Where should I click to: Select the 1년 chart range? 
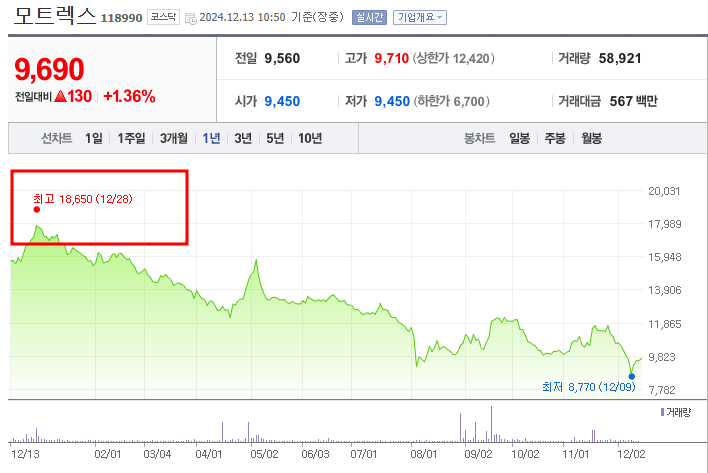(211, 138)
